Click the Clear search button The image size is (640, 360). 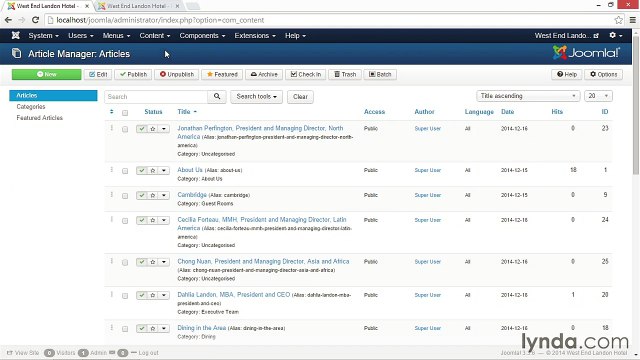(x=300, y=97)
